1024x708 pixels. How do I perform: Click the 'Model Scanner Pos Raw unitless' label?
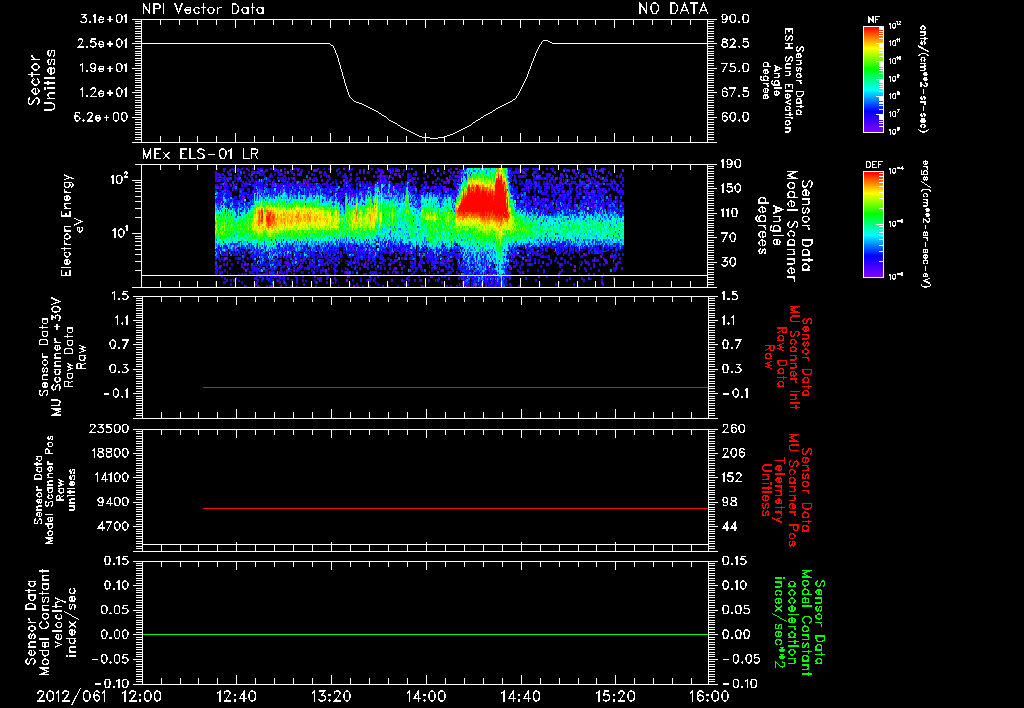[x=54, y=490]
